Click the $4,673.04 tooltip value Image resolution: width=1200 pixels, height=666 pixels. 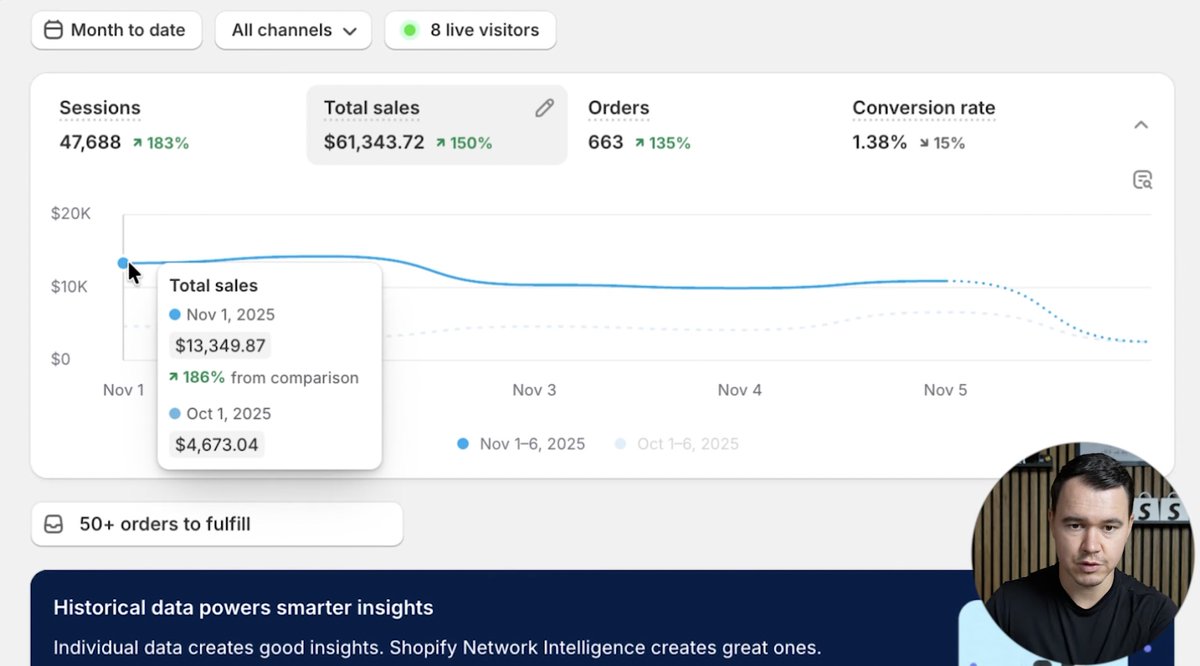[x=216, y=445]
